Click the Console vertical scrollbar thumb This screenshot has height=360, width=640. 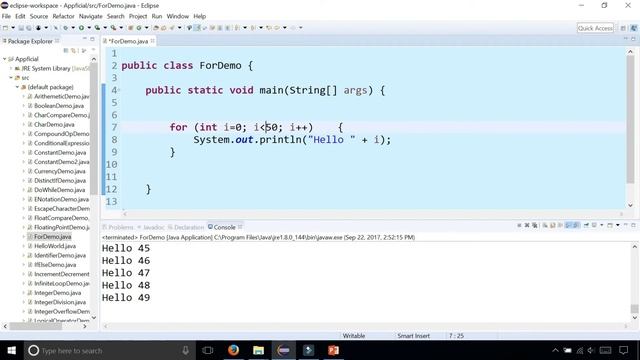click(x=634, y=308)
